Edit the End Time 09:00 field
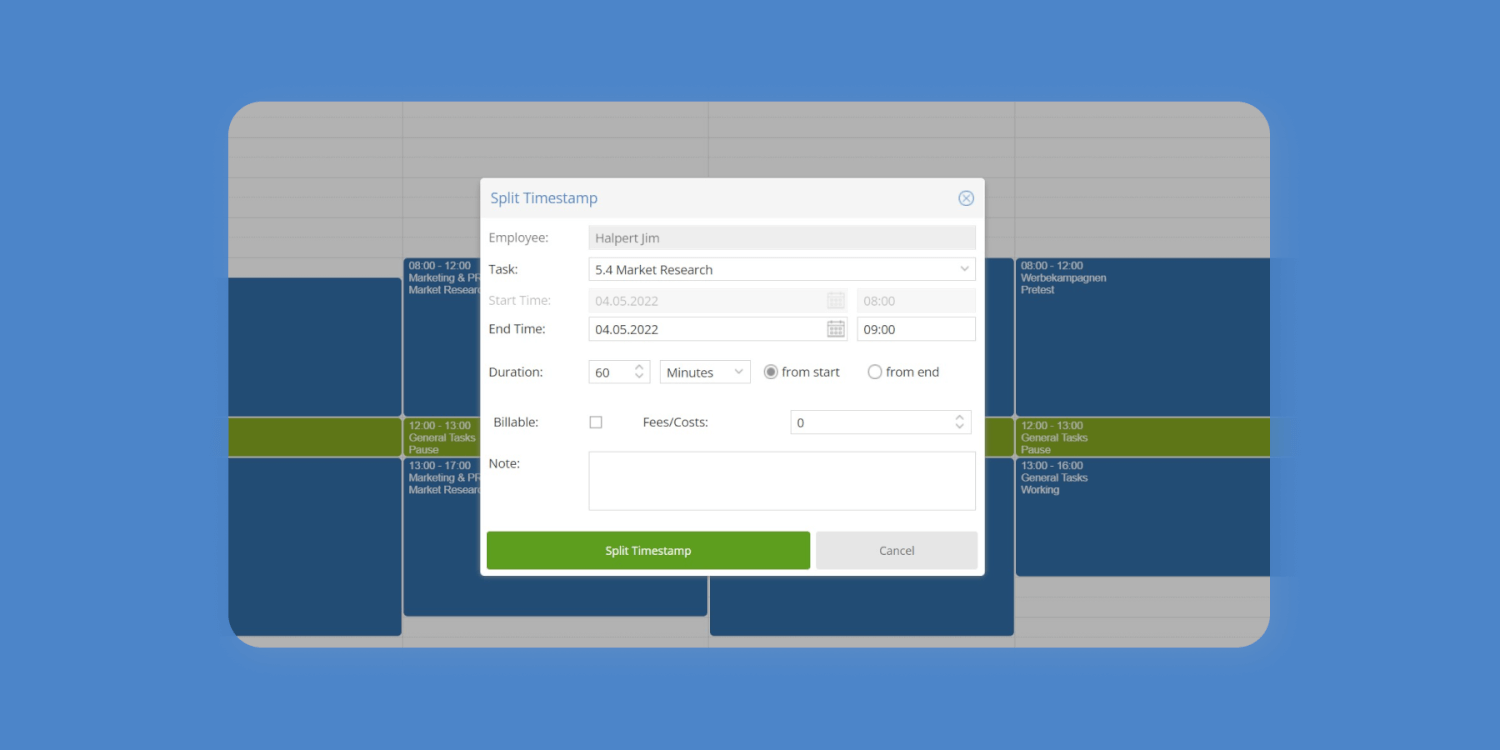This screenshot has height=750, width=1500. [x=916, y=328]
